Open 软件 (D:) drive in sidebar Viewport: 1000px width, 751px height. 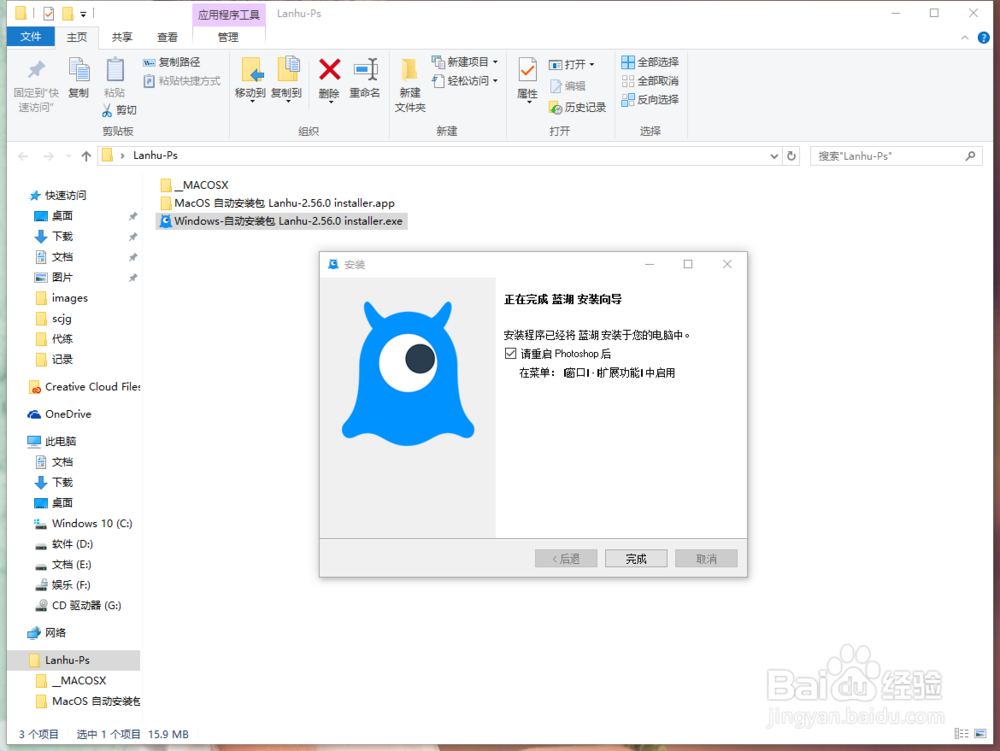[64, 544]
